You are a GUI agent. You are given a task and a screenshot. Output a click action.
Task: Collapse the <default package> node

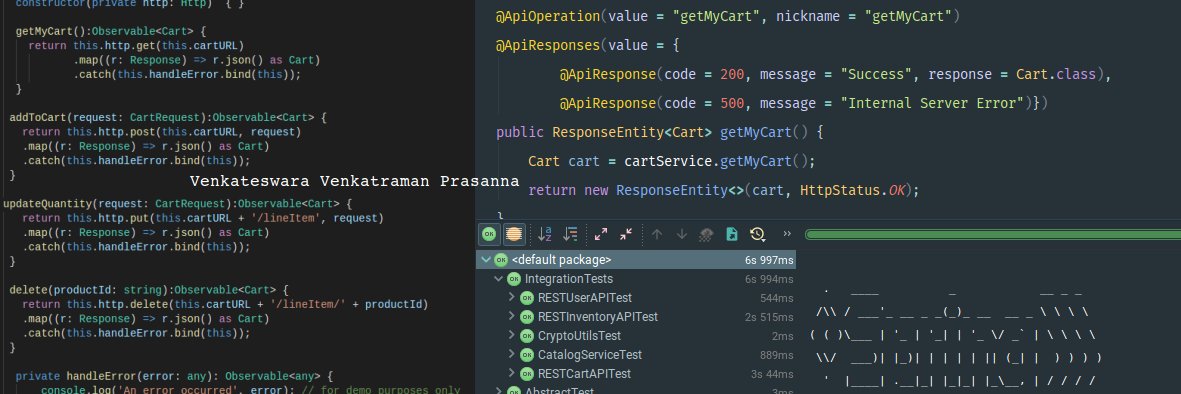pyautogui.click(x=486, y=260)
